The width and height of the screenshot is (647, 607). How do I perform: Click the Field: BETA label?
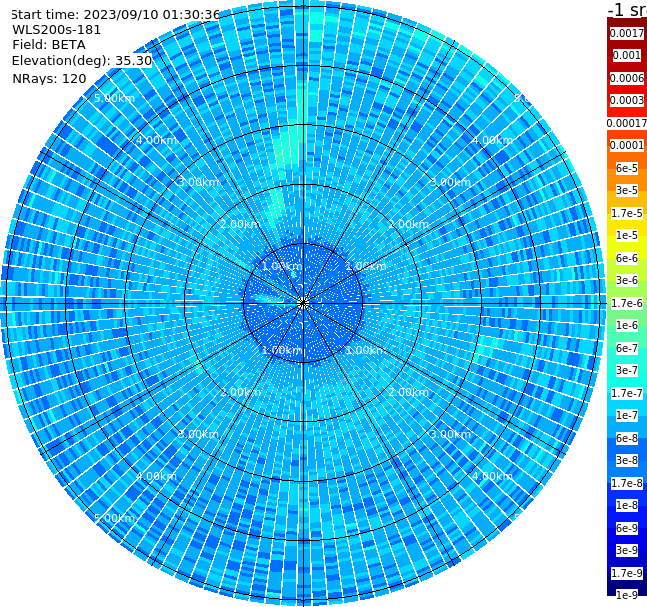coord(49,45)
